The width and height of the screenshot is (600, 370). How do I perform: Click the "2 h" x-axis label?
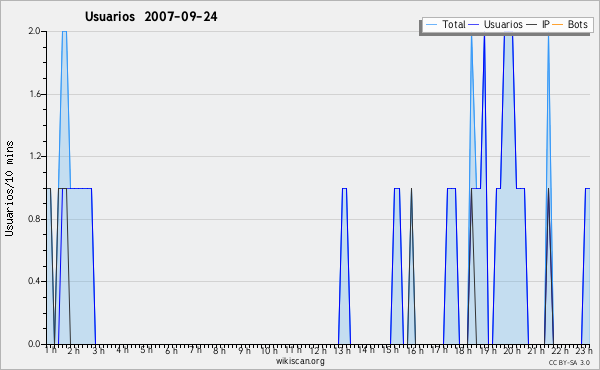(73, 350)
